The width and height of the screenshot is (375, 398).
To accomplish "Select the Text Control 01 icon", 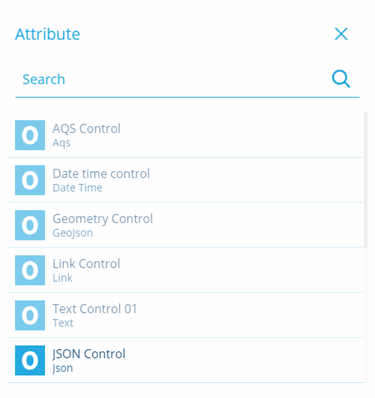I will pos(30,315).
